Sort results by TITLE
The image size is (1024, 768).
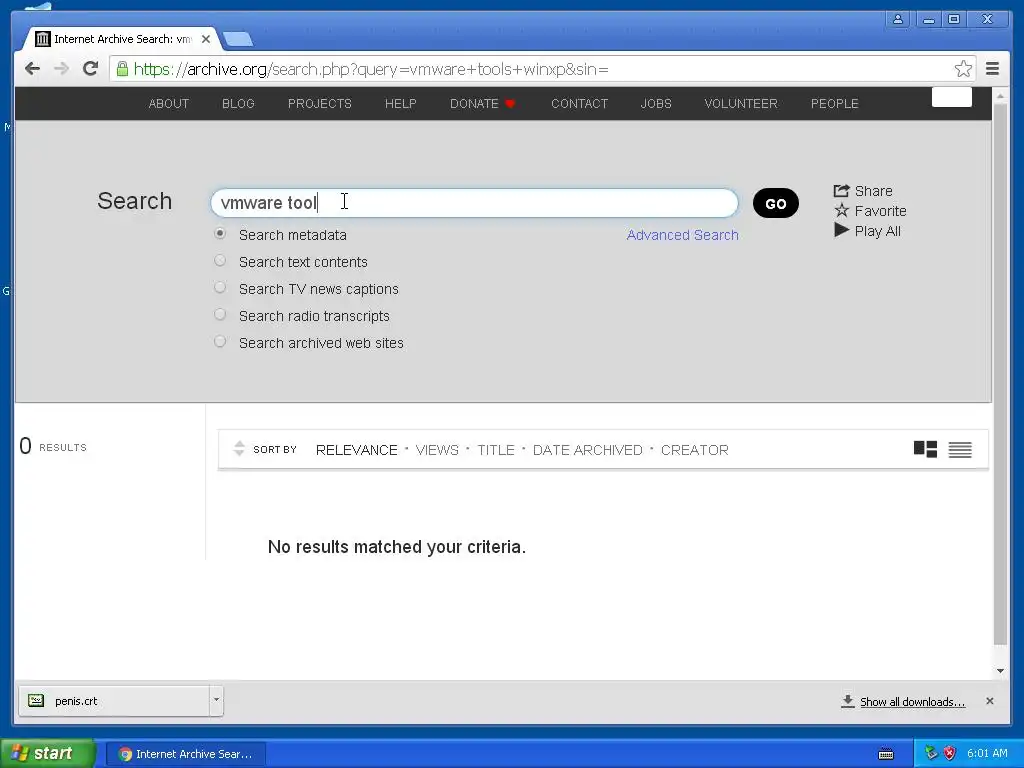click(496, 450)
